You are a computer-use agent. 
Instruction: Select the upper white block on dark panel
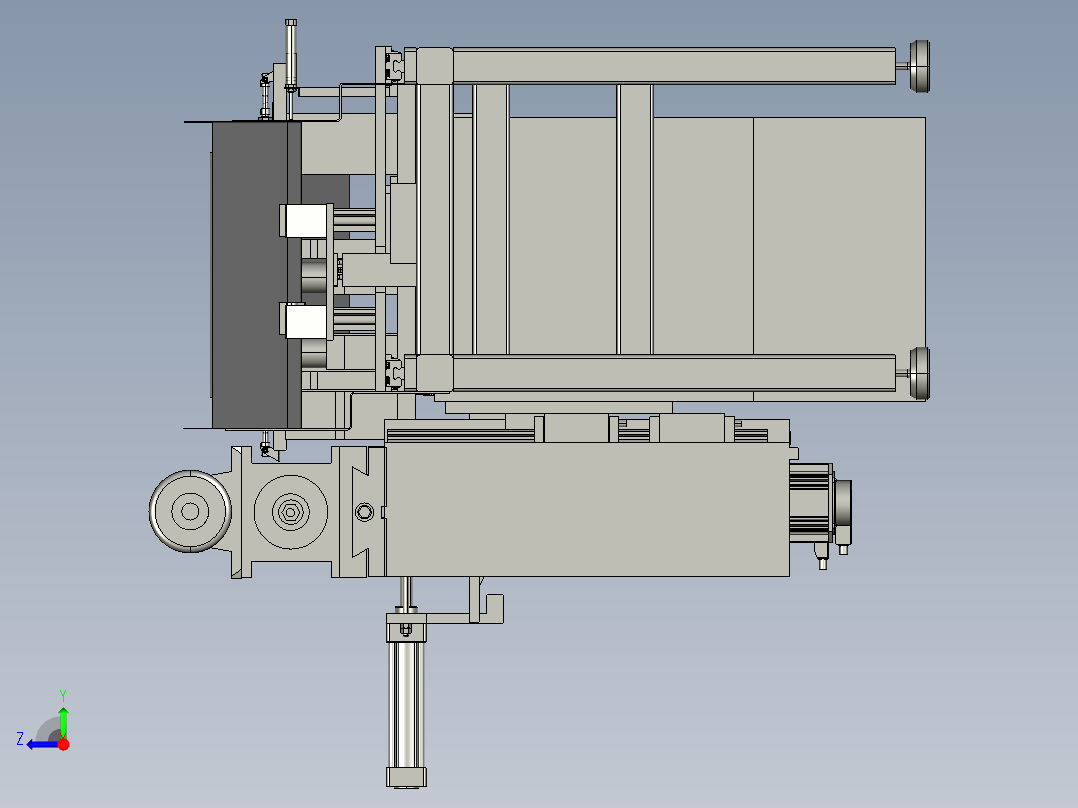click(x=305, y=221)
